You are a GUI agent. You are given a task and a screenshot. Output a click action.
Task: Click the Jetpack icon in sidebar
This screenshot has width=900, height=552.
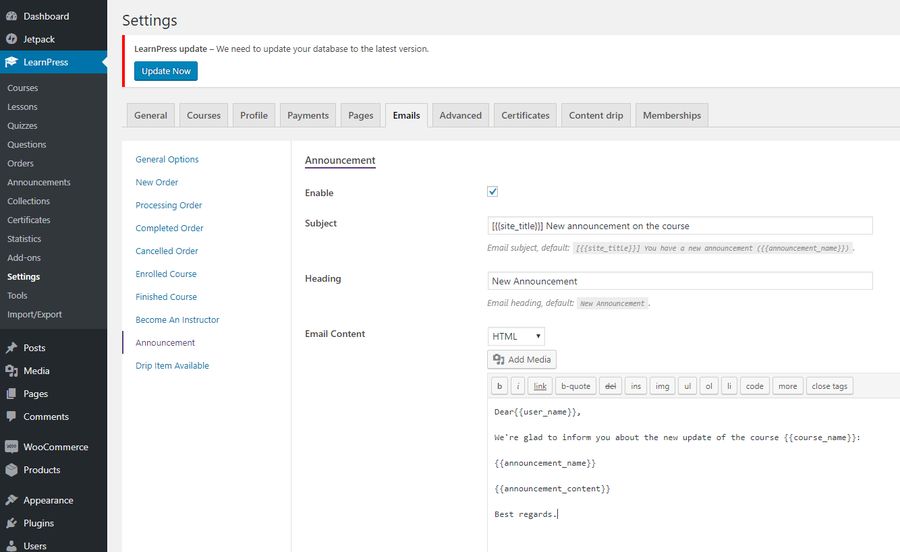click(11, 39)
